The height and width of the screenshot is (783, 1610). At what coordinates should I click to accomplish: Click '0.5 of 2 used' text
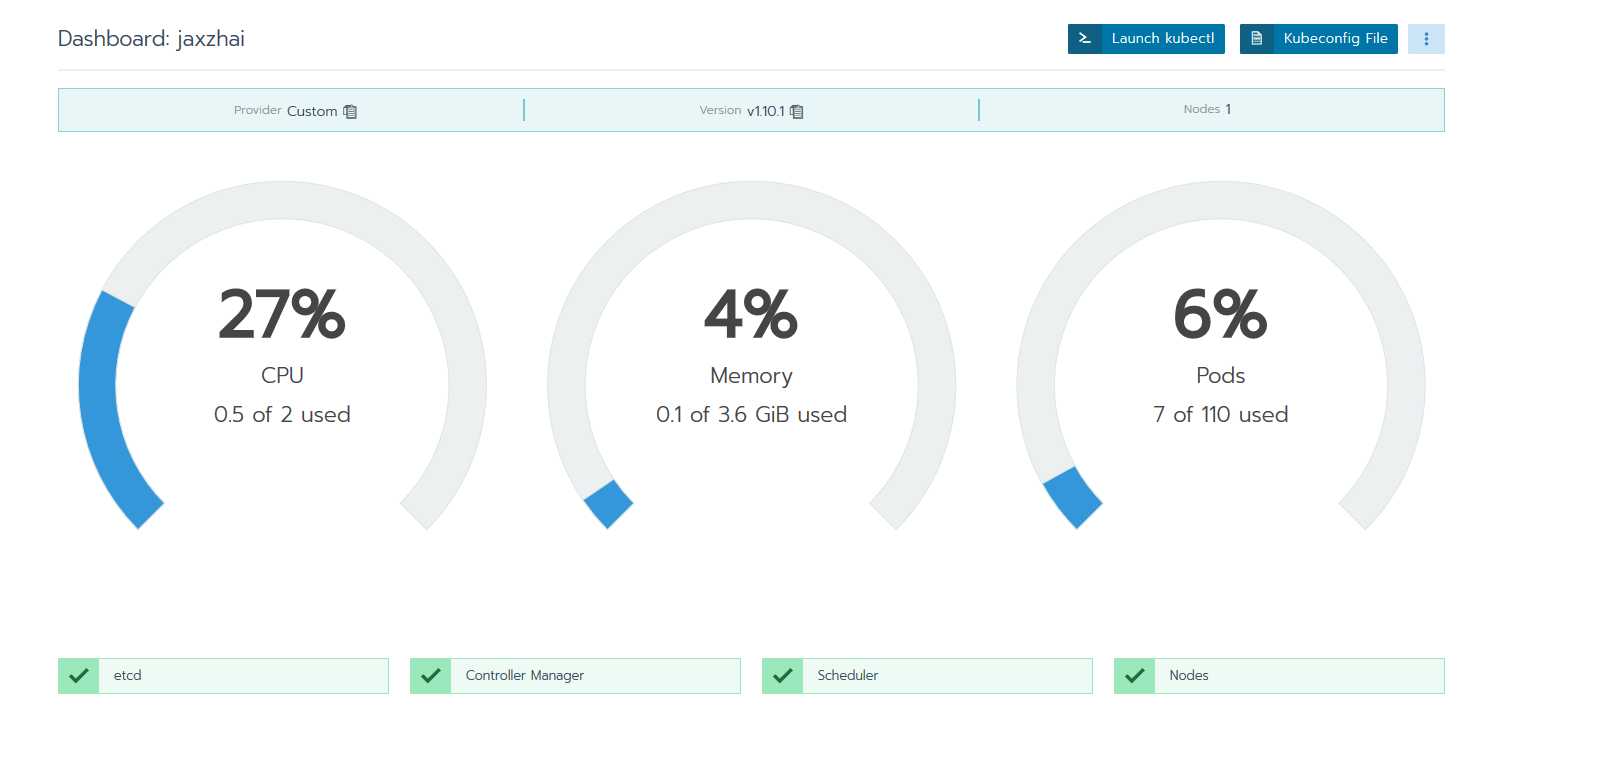coord(282,414)
